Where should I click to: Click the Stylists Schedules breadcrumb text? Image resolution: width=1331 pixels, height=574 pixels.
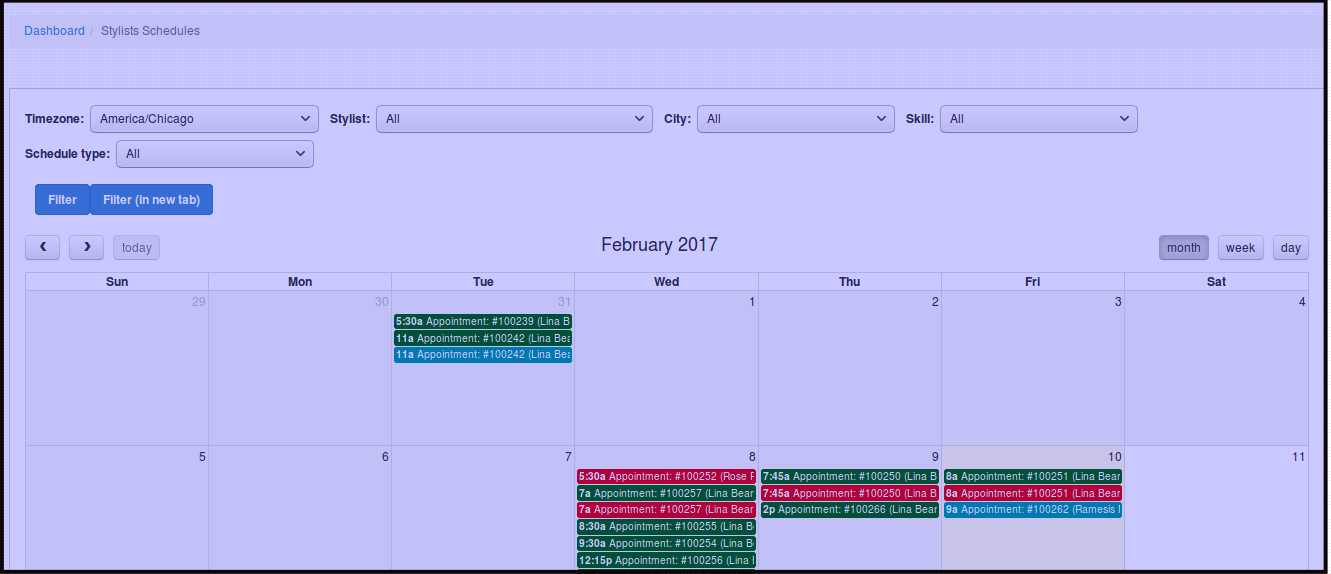point(150,31)
